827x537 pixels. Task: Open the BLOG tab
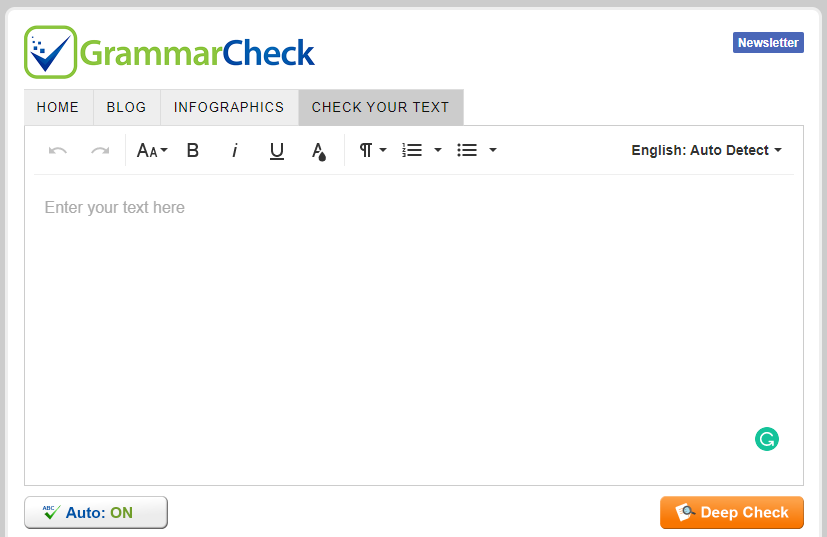pyautogui.click(x=127, y=107)
